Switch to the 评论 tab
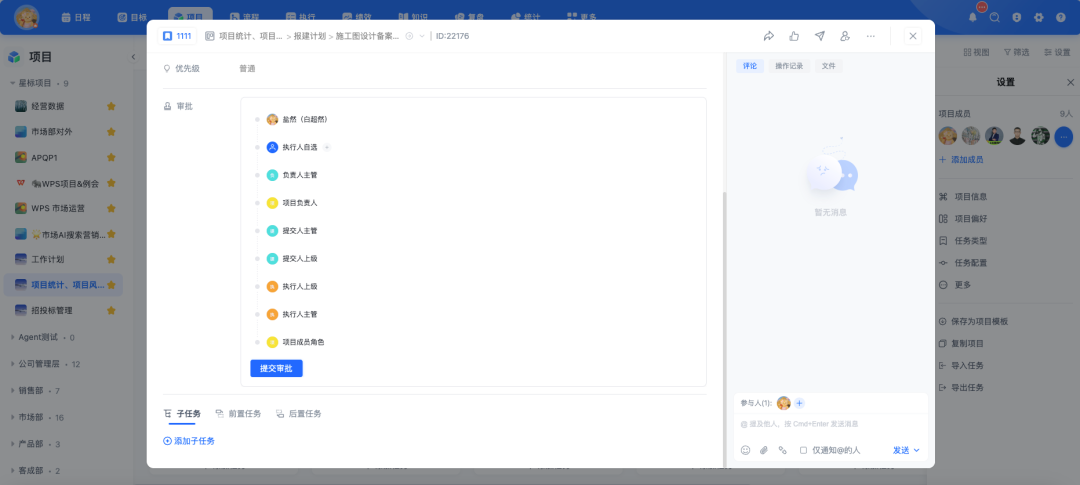This screenshot has width=1080, height=485. click(749, 66)
